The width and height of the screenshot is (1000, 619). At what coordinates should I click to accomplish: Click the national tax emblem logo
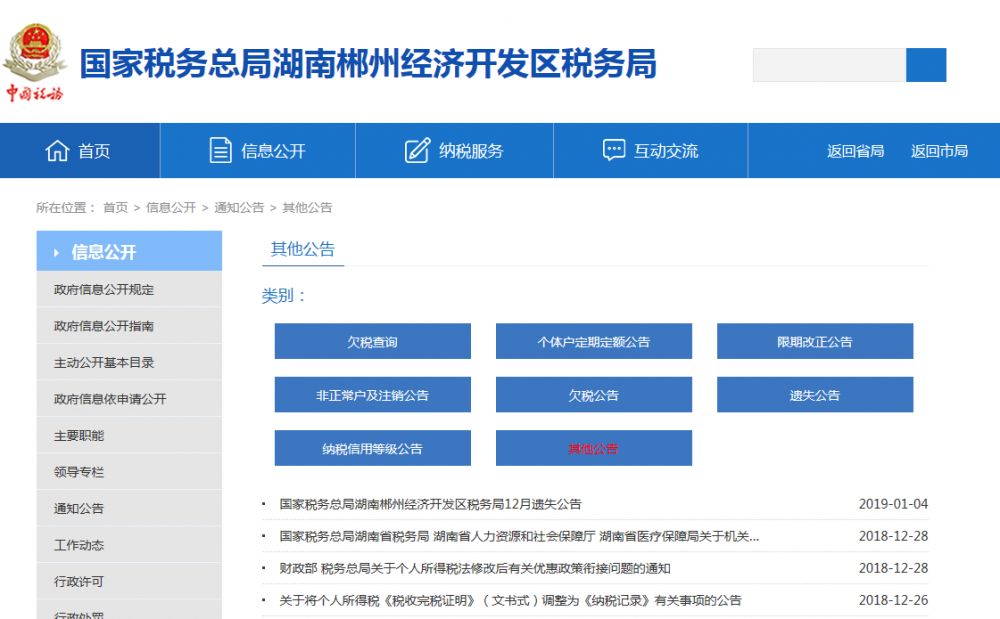tap(36, 44)
